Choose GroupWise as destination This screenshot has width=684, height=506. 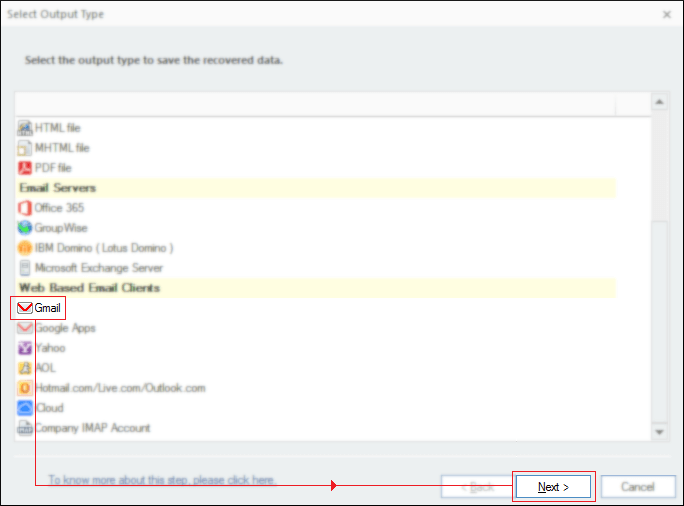click(x=61, y=228)
